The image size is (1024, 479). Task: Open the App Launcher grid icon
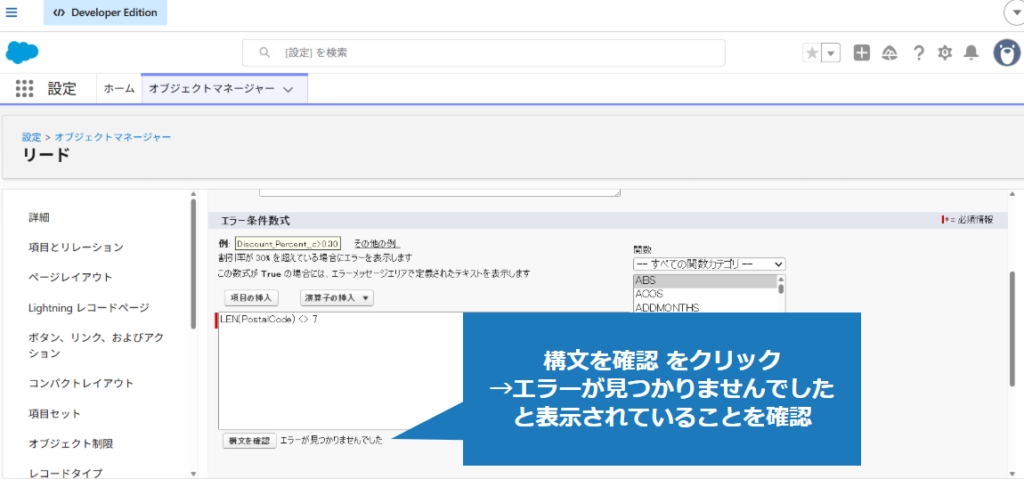pyautogui.click(x=25, y=89)
